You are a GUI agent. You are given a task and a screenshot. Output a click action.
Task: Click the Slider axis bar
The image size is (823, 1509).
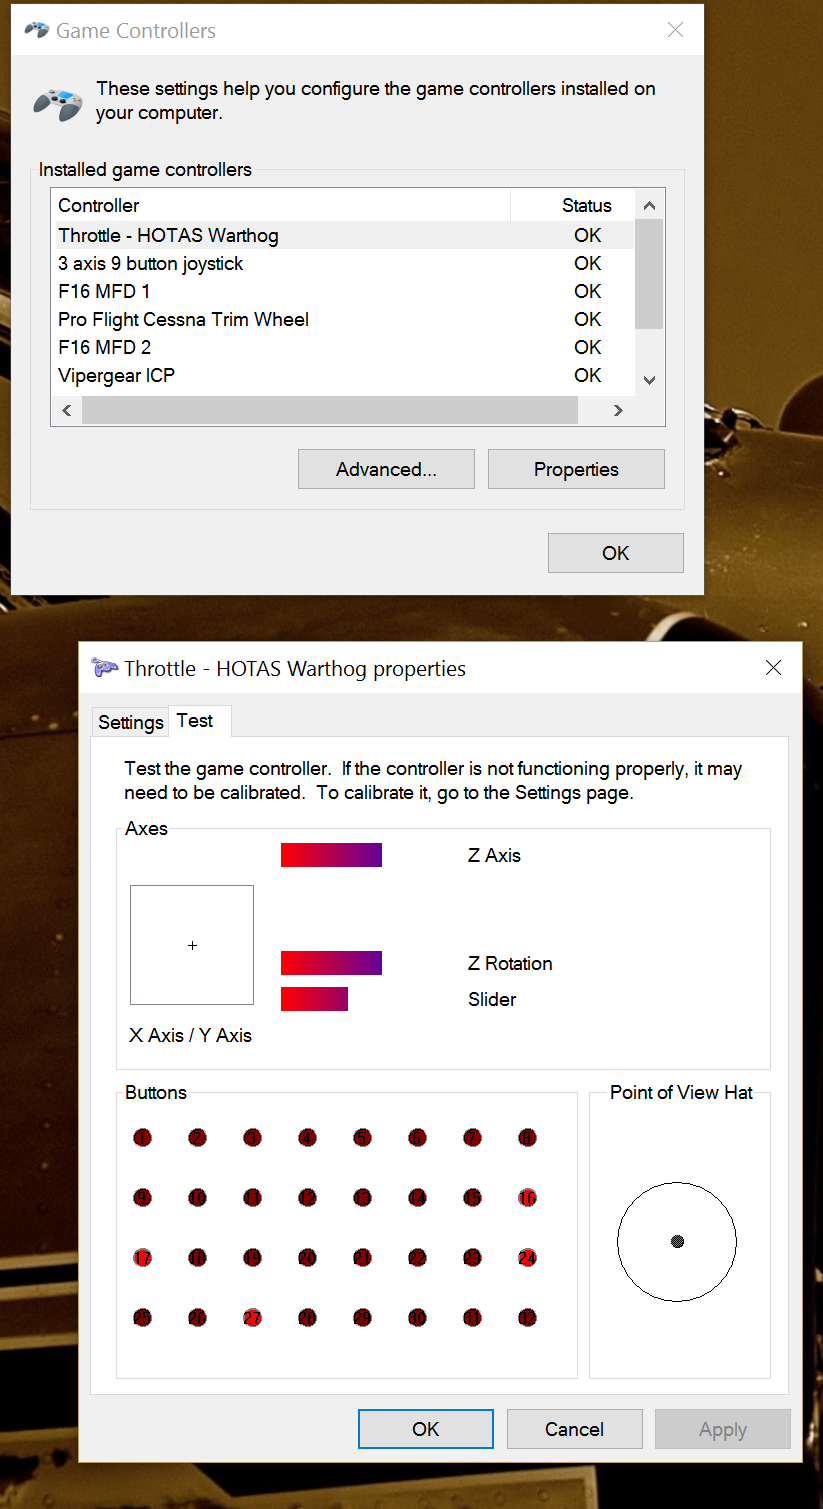314,999
